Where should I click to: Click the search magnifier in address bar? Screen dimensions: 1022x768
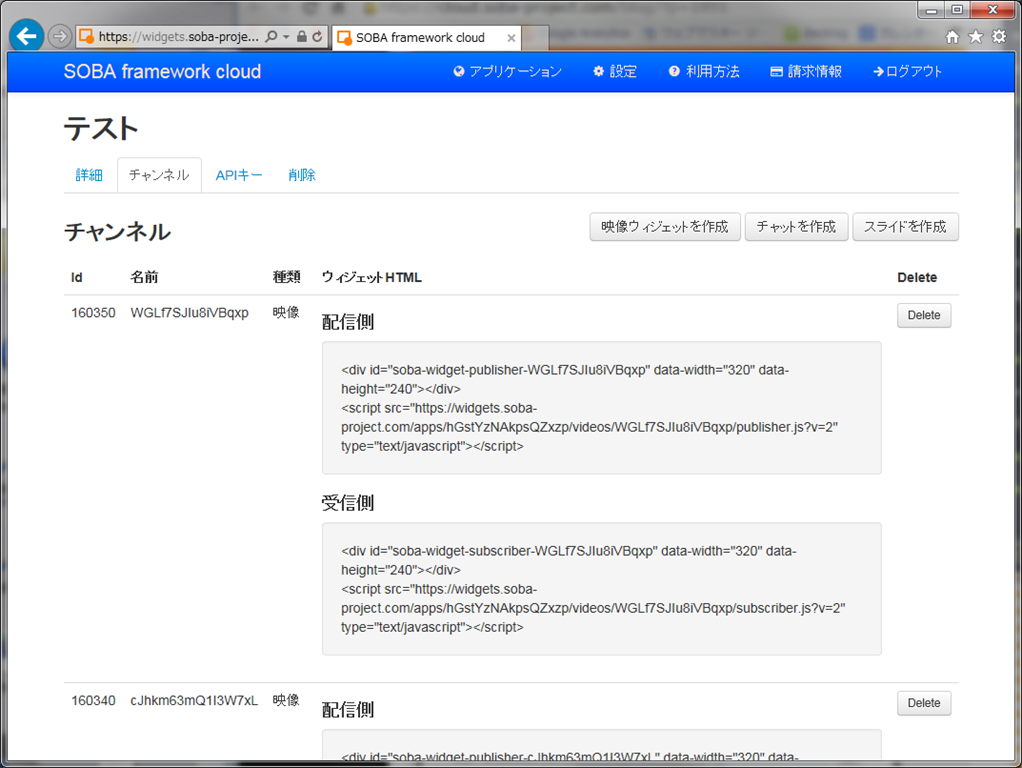pyautogui.click(x=272, y=37)
